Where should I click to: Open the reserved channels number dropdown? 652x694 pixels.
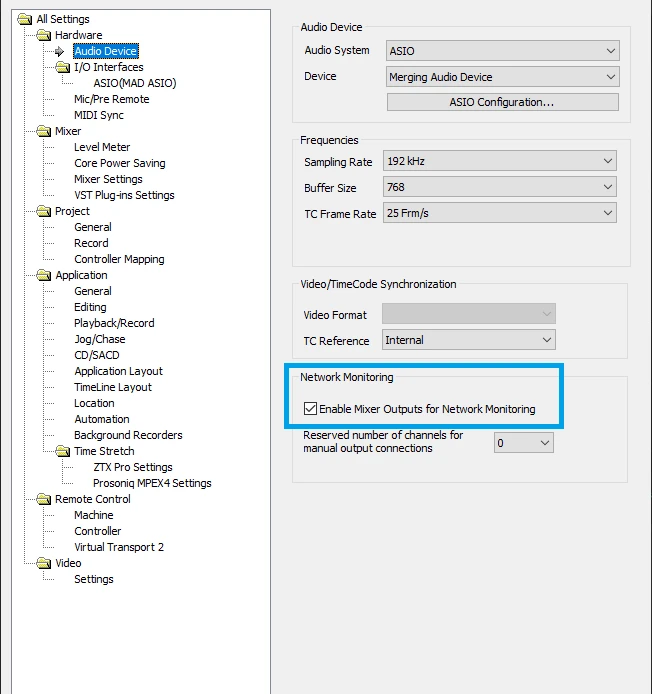pyautogui.click(x=524, y=443)
